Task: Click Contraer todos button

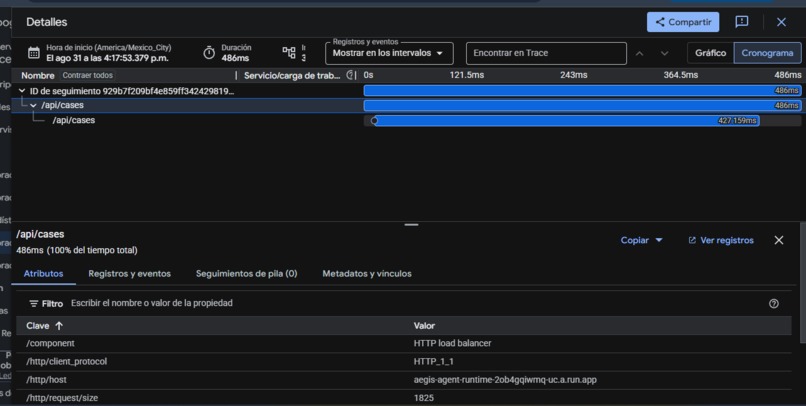Action: coord(87,75)
